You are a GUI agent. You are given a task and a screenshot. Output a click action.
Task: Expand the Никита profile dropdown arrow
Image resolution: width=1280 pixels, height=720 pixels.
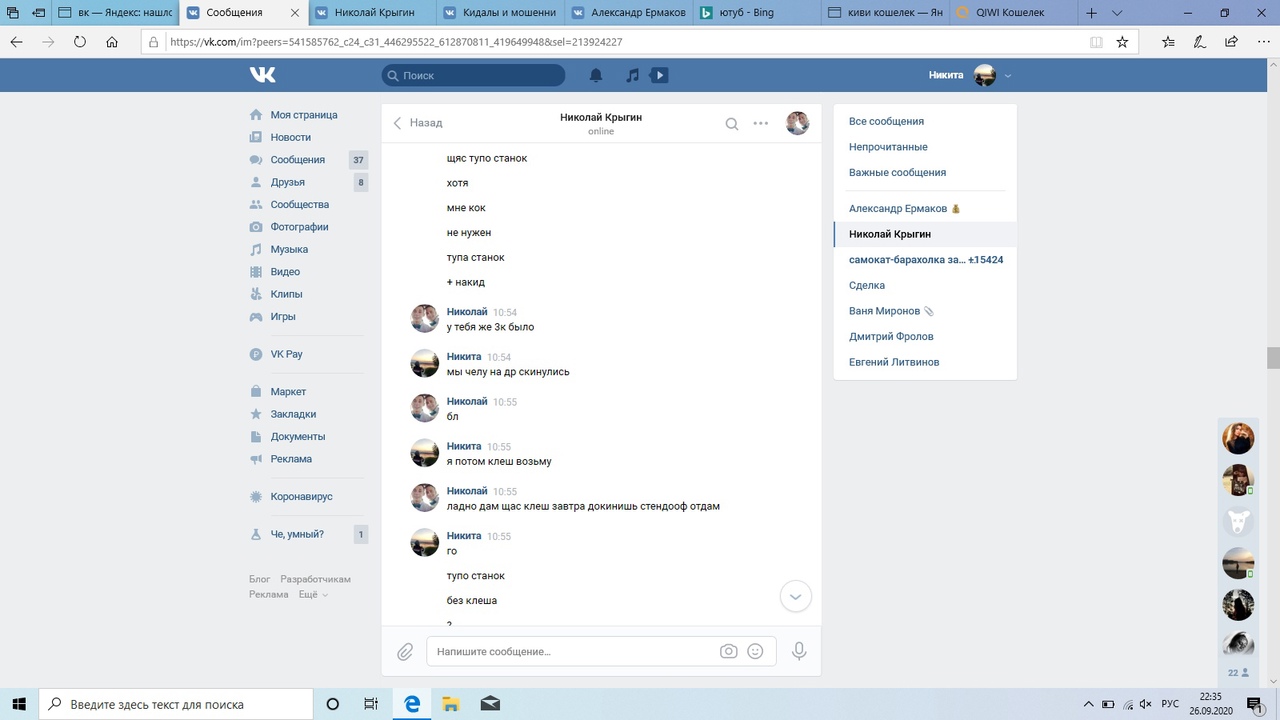(x=1008, y=76)
